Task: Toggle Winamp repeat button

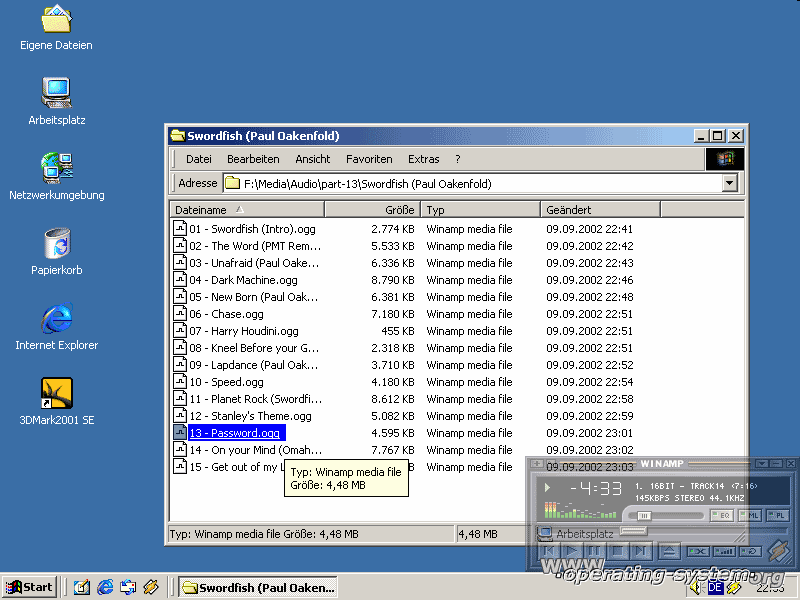Action: 751,552
